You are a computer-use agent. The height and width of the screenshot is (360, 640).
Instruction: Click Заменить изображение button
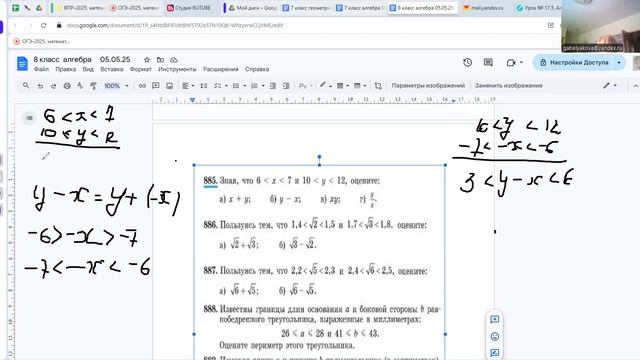(x=509, y=86)
